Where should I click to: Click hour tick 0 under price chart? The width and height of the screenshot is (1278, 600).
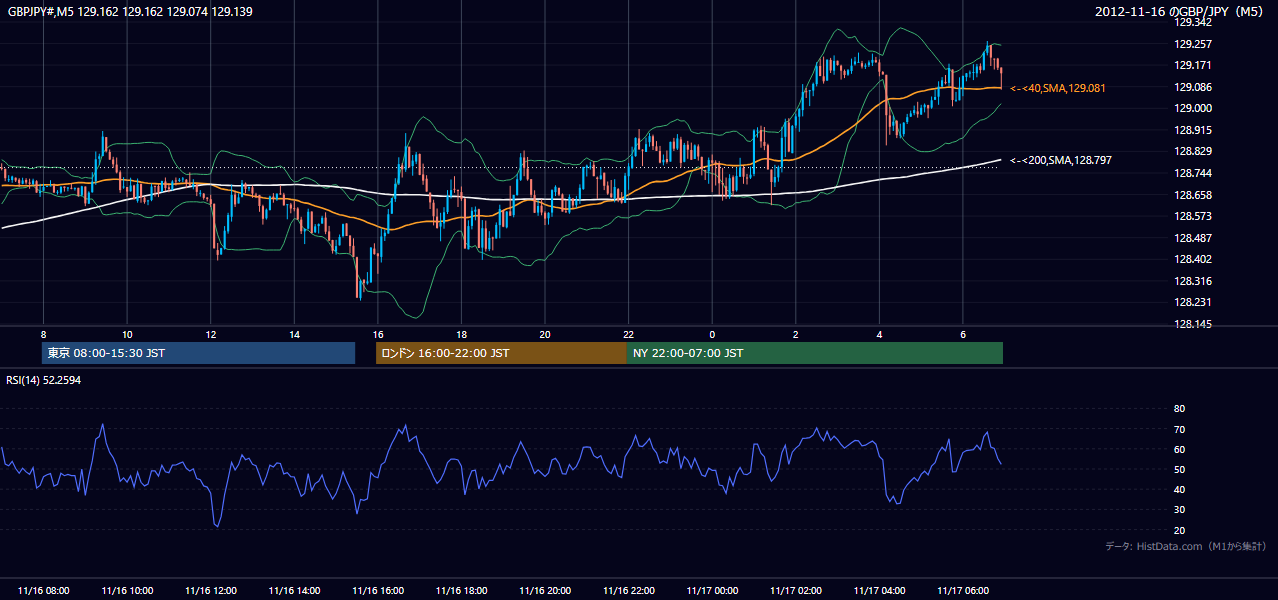(712, 333)
